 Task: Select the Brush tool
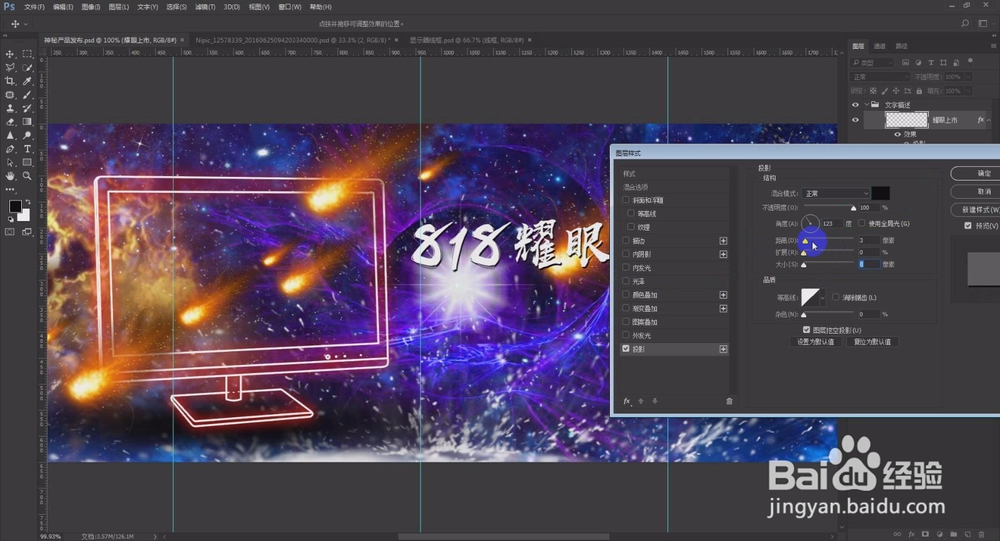[27, 94]
